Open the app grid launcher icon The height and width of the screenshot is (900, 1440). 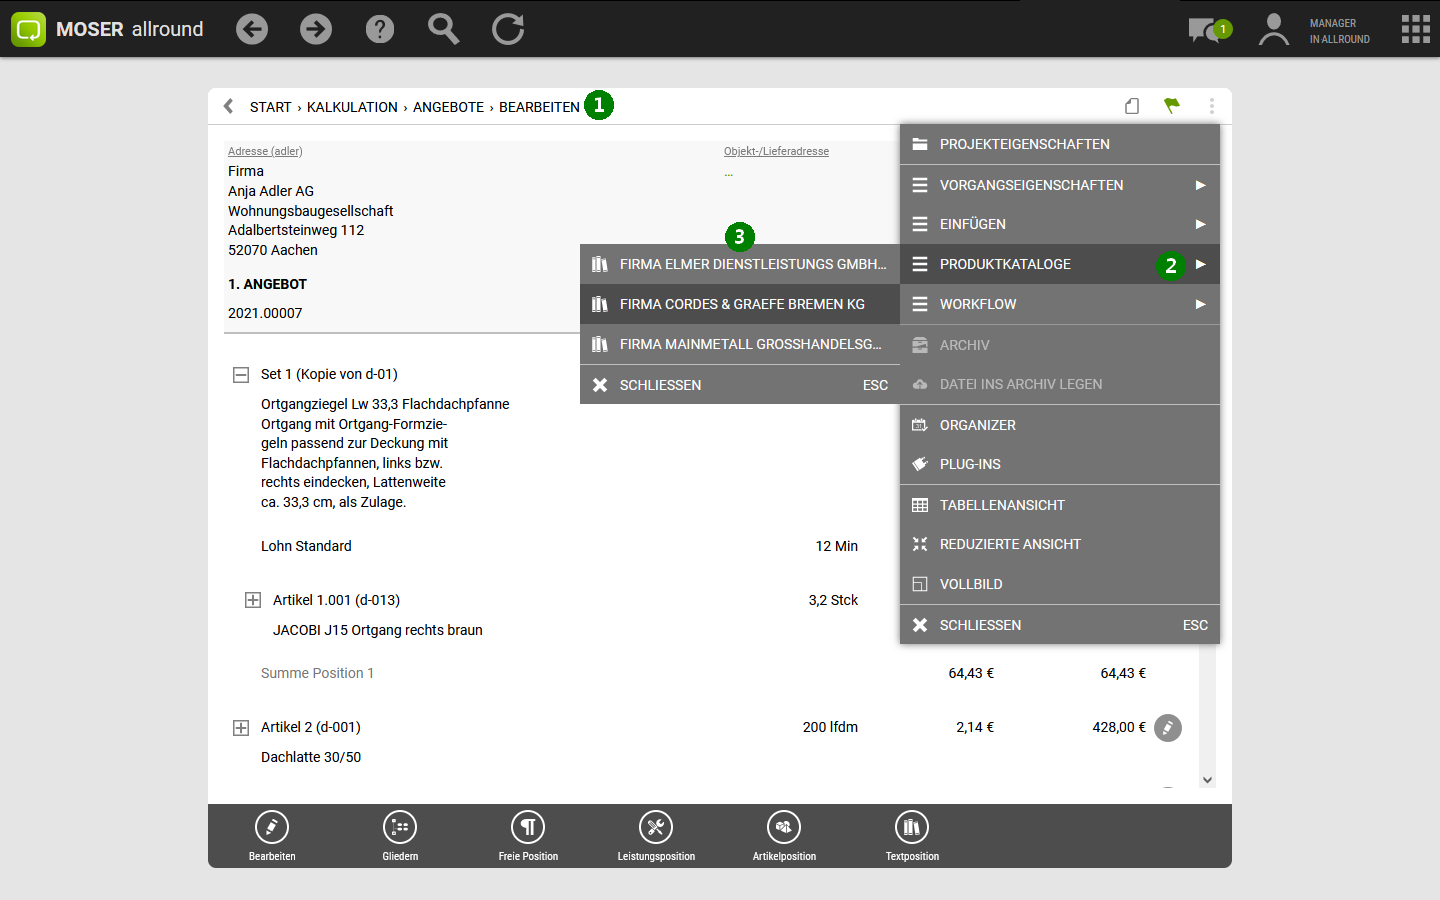[x=1415, y=29]
